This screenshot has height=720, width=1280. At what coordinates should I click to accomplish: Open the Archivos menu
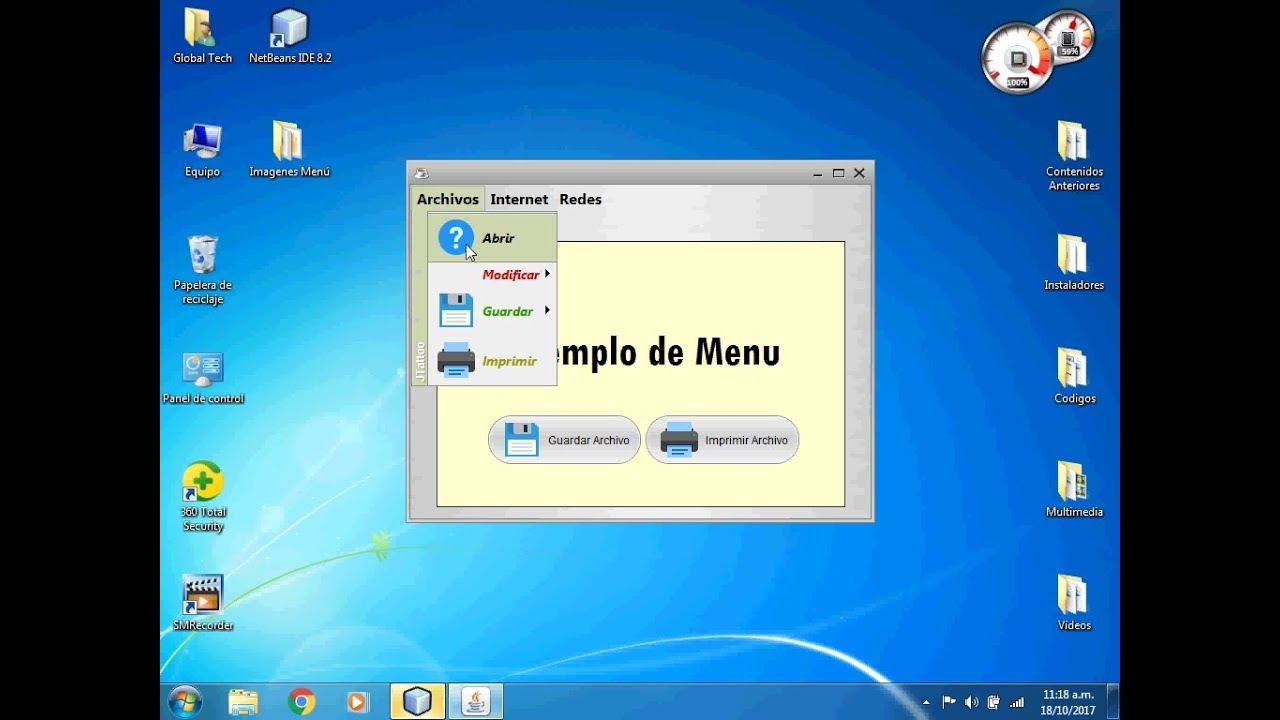448,199
